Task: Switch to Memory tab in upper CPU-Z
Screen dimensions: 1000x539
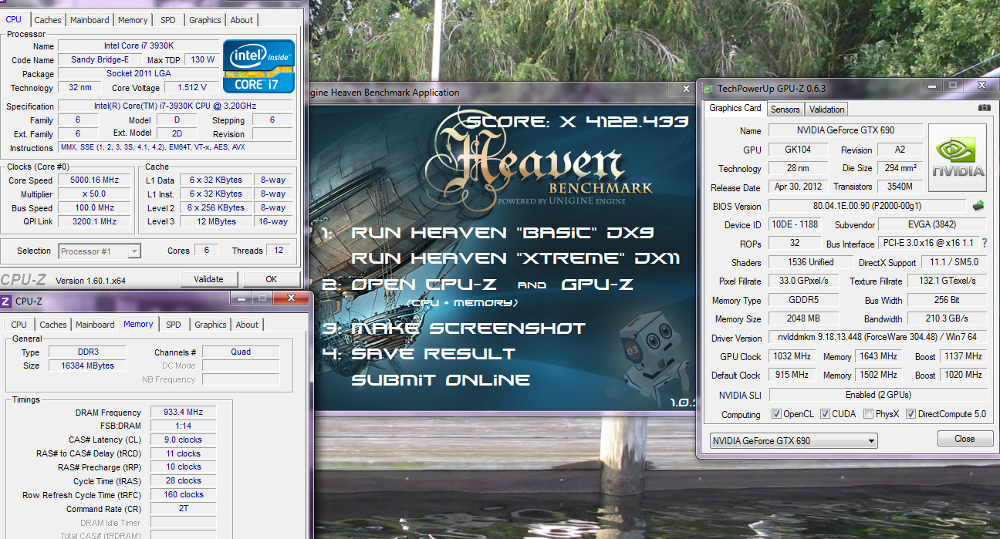Action: 133,20
